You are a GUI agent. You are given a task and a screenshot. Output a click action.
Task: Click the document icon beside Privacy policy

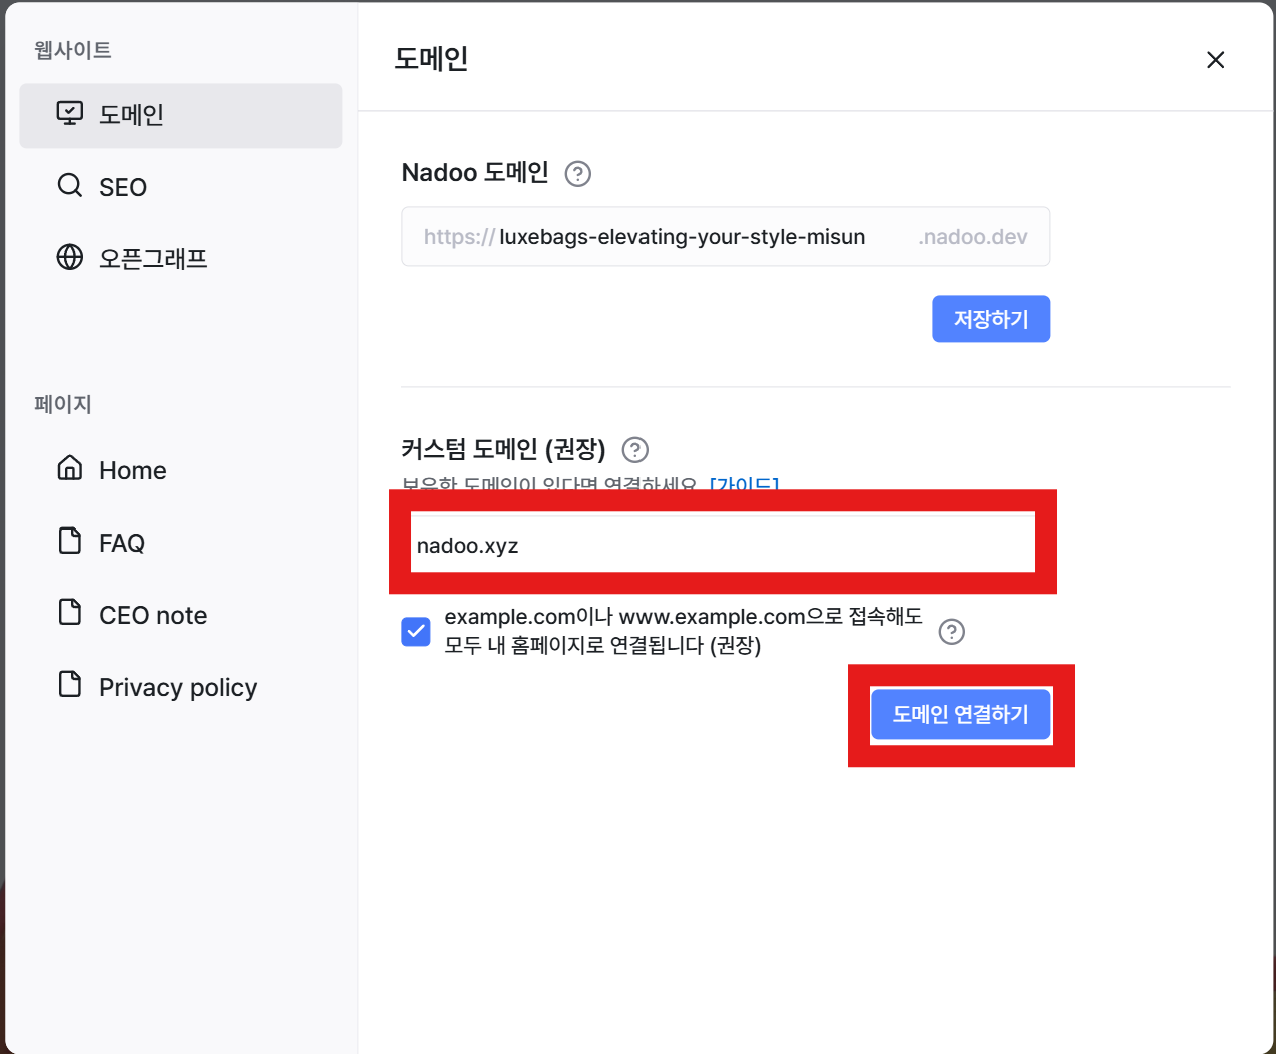pyautogui.click(x=70, y=684)
